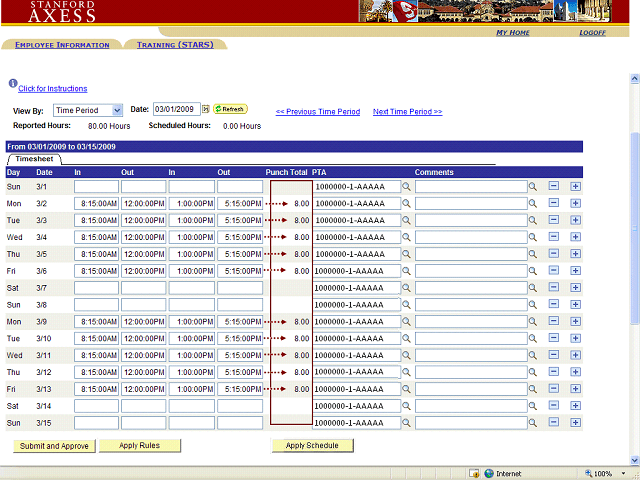Remove the Mon 3/9 row using minus icon
The height and width of the screenshot is (480, 640).
point(554,322)
